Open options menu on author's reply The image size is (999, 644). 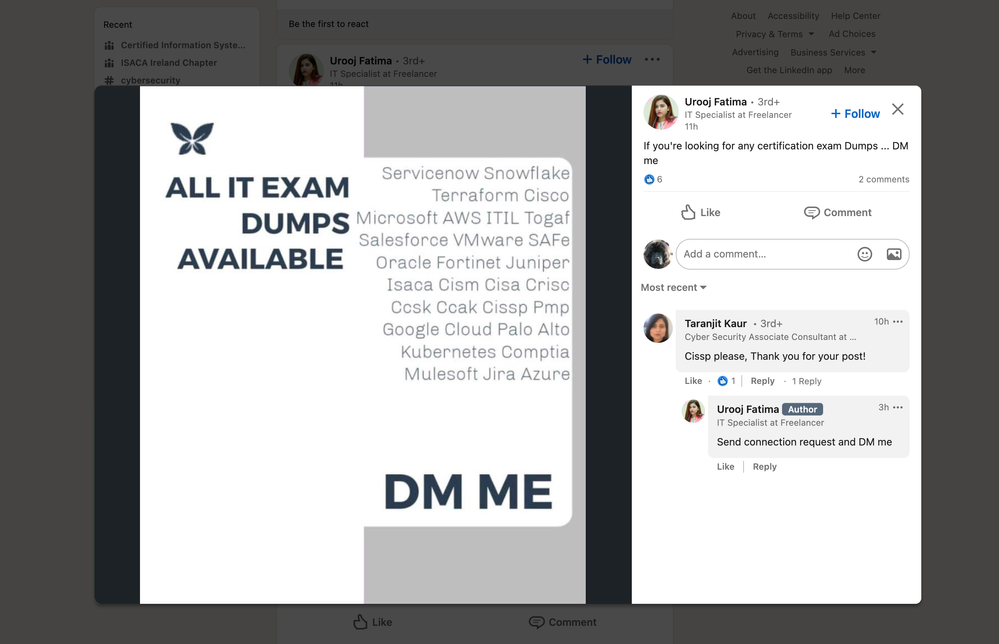coord(898,408)
